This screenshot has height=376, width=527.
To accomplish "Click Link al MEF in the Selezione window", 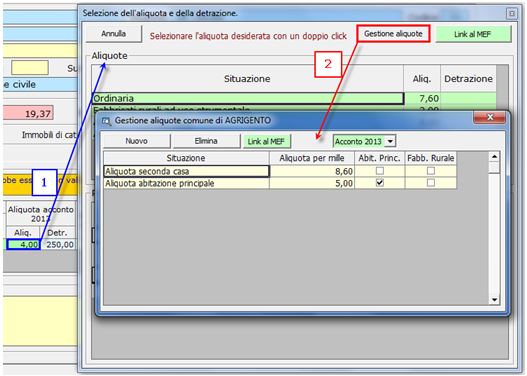I will [x=473, y=34].
